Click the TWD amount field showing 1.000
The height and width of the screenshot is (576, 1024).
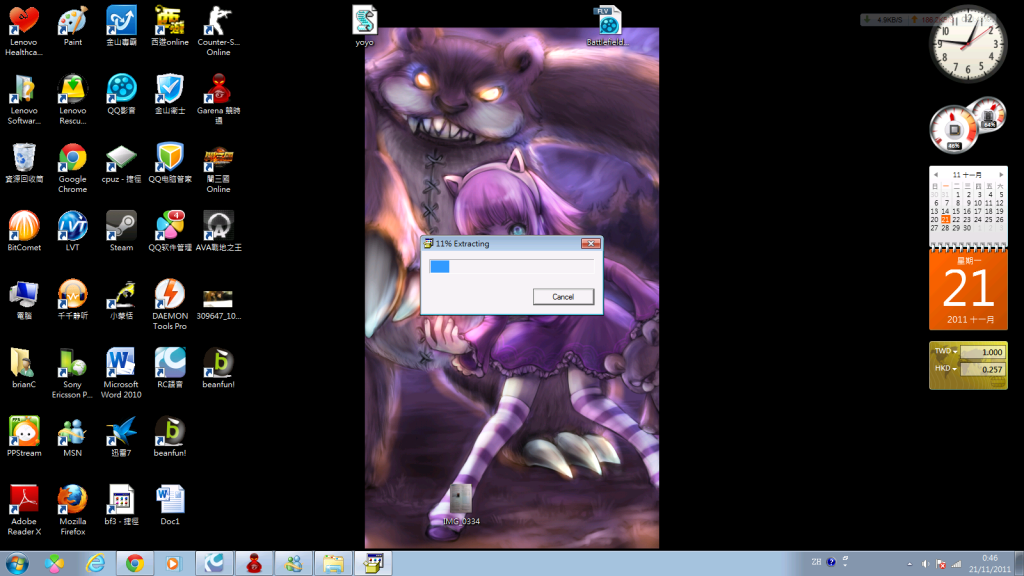[983, 352]
